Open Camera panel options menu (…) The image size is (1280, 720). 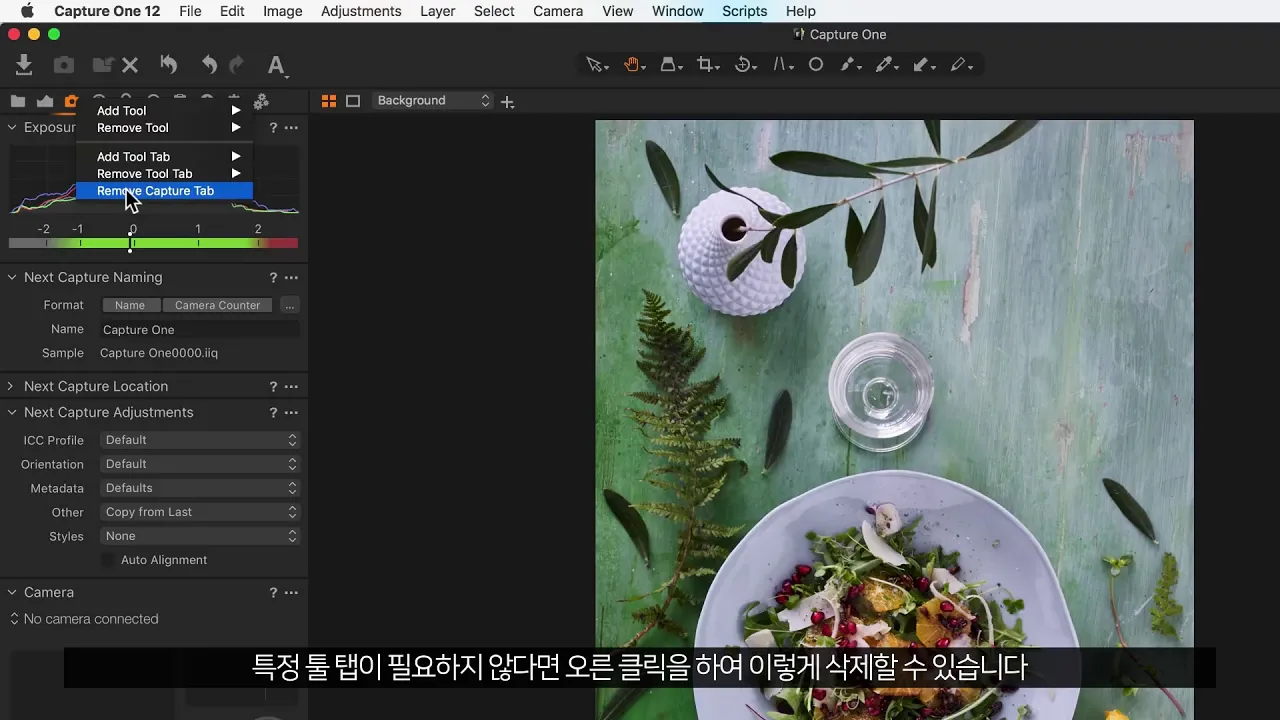(291, 593)
